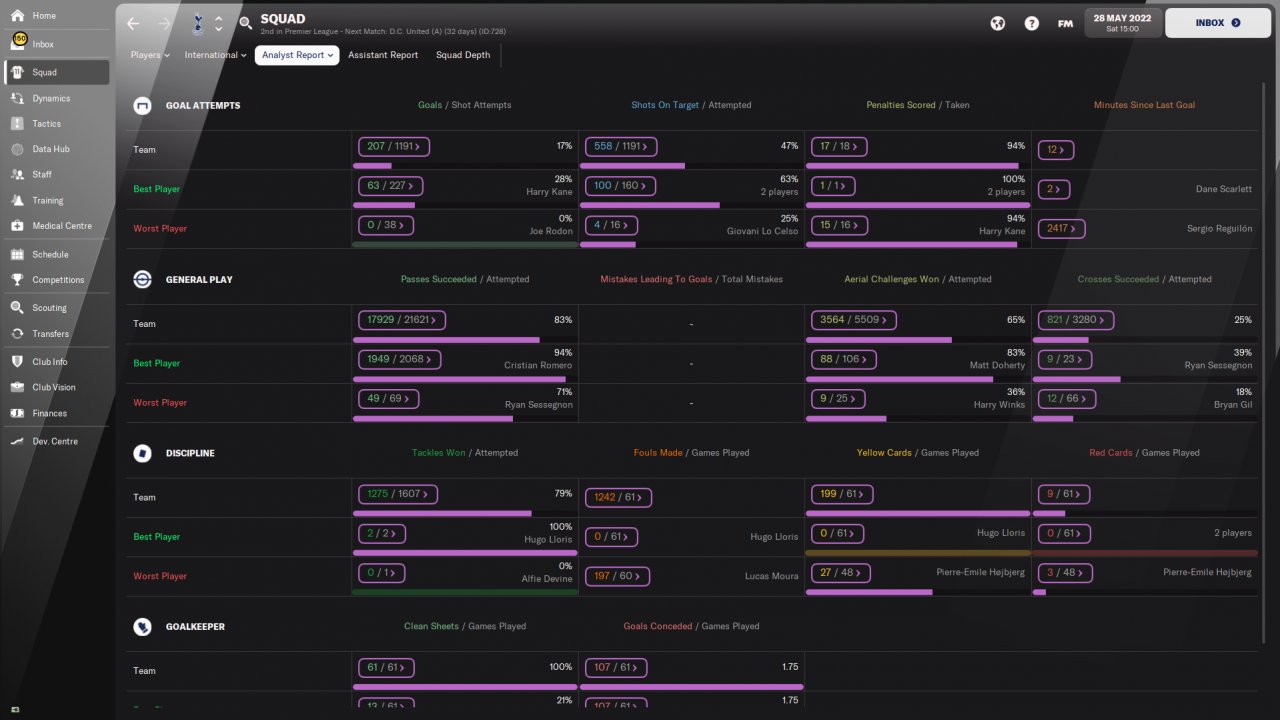Screen dimensions: 1280x720
Task: Open the Transfers sidebar icon
Action: pyautogui.click(x=17, y=334)
